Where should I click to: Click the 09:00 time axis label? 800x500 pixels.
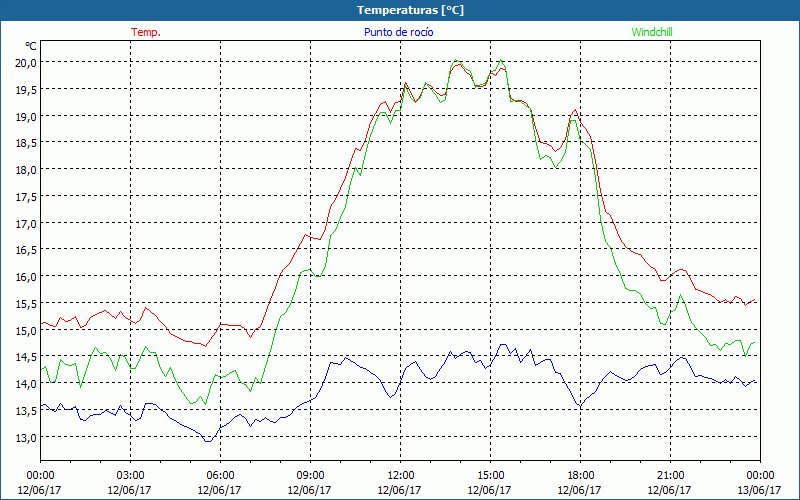coord(310,475)
